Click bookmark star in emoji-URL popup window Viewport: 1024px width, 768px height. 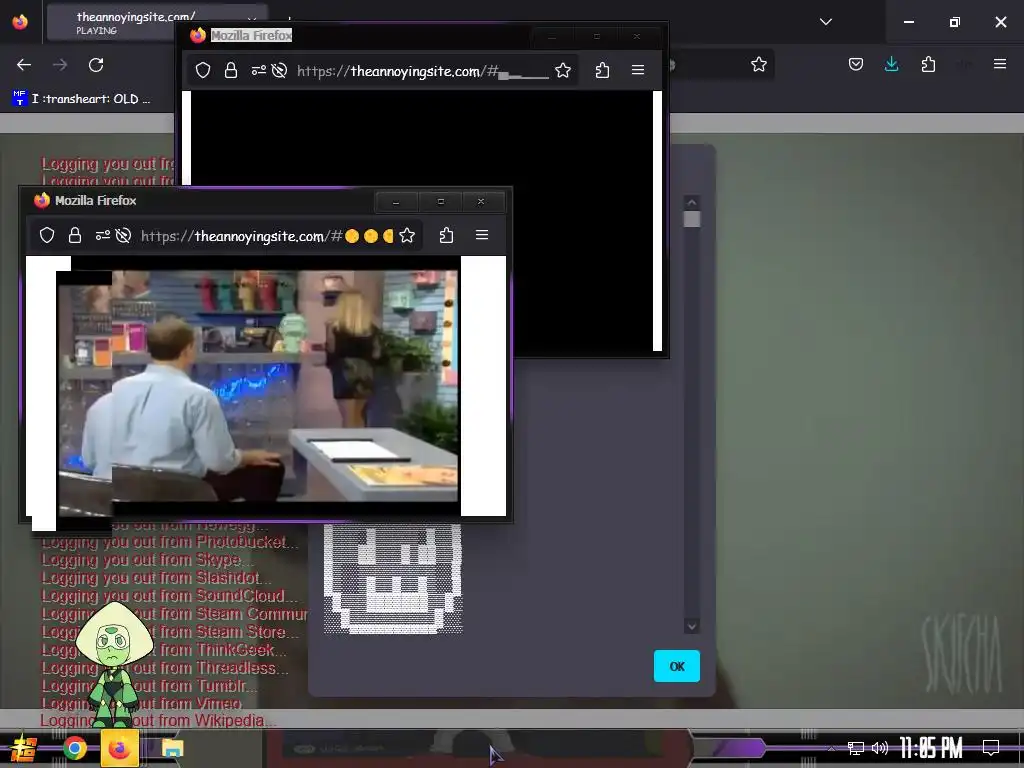(407, 235)
